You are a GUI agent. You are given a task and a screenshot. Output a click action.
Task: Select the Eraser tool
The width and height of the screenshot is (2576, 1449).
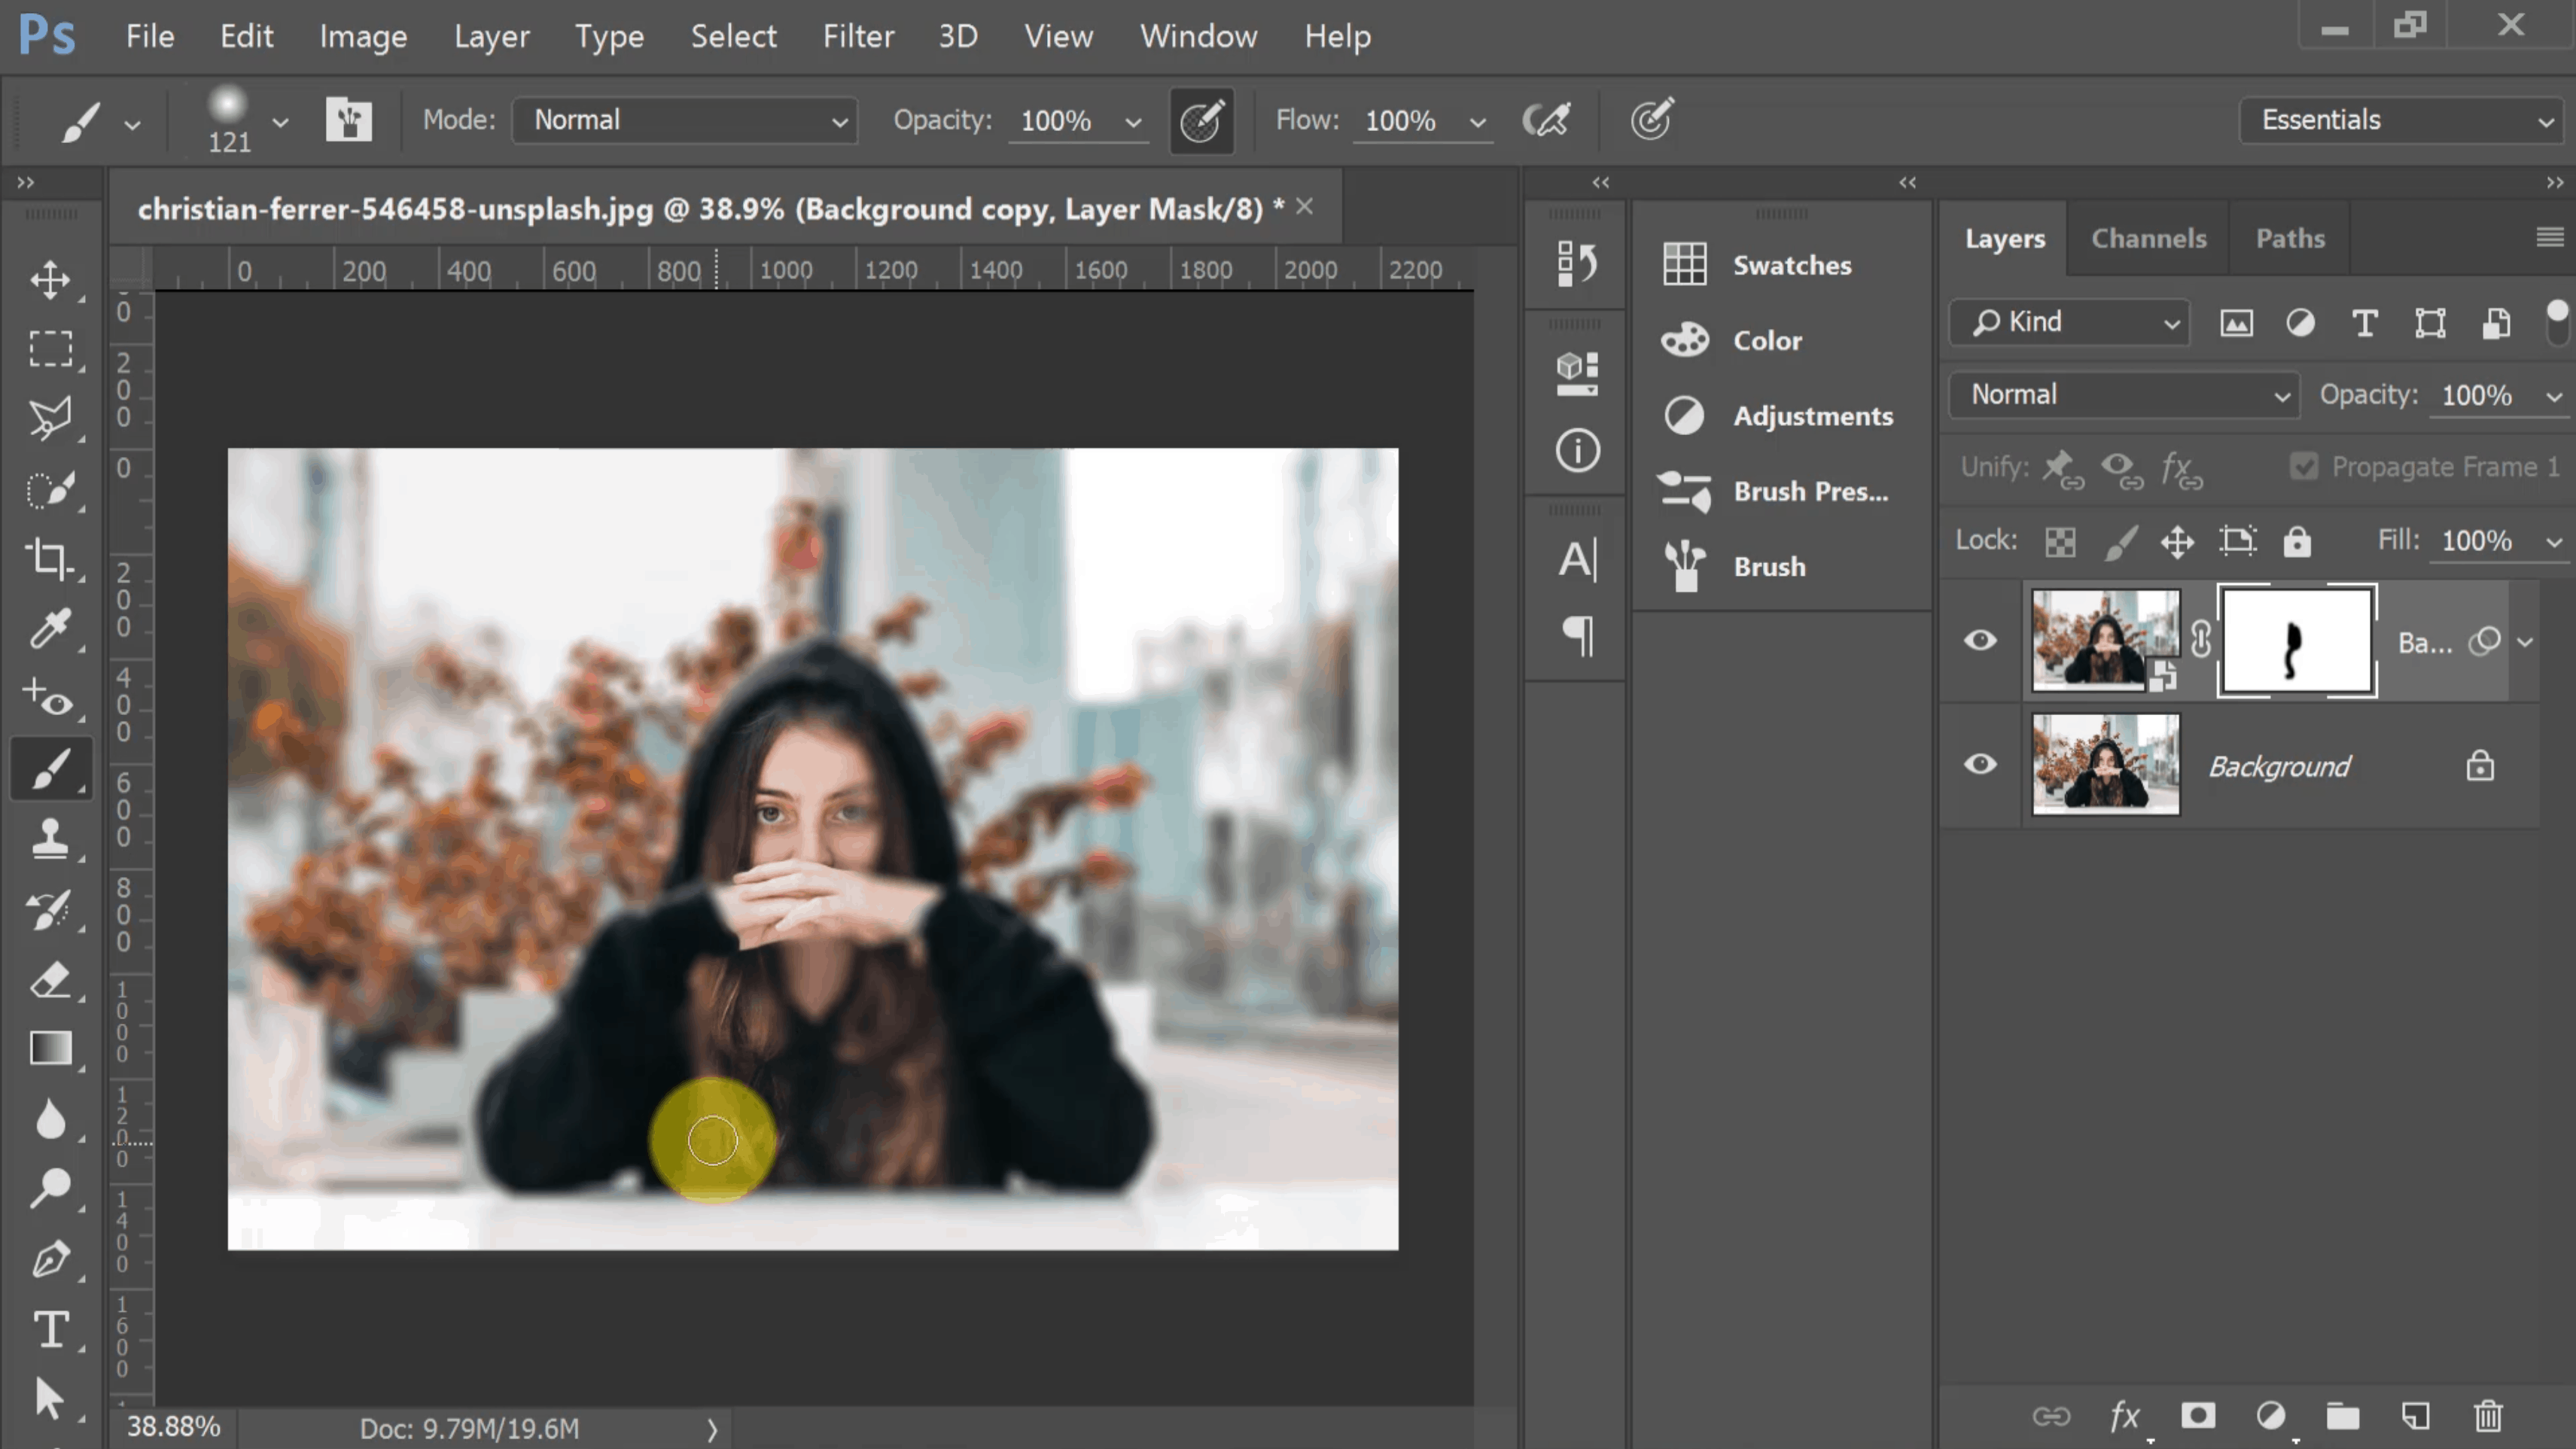point(50,979)
